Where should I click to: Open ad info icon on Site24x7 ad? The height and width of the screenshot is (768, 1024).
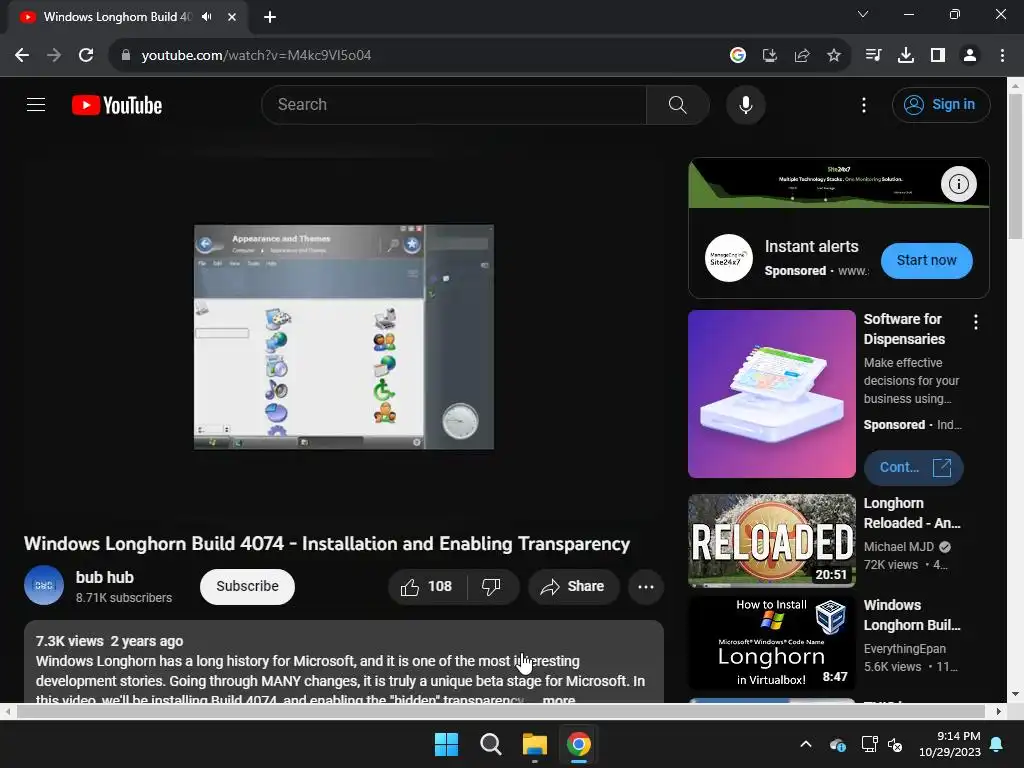pos(958,184)
